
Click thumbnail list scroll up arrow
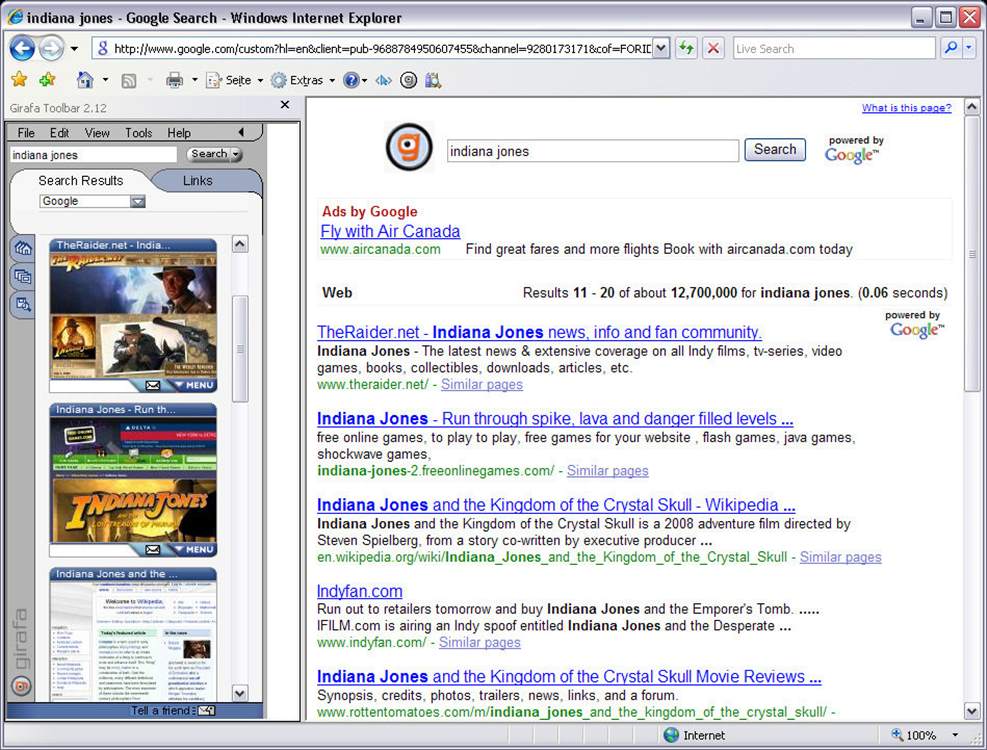coord(240,244)
